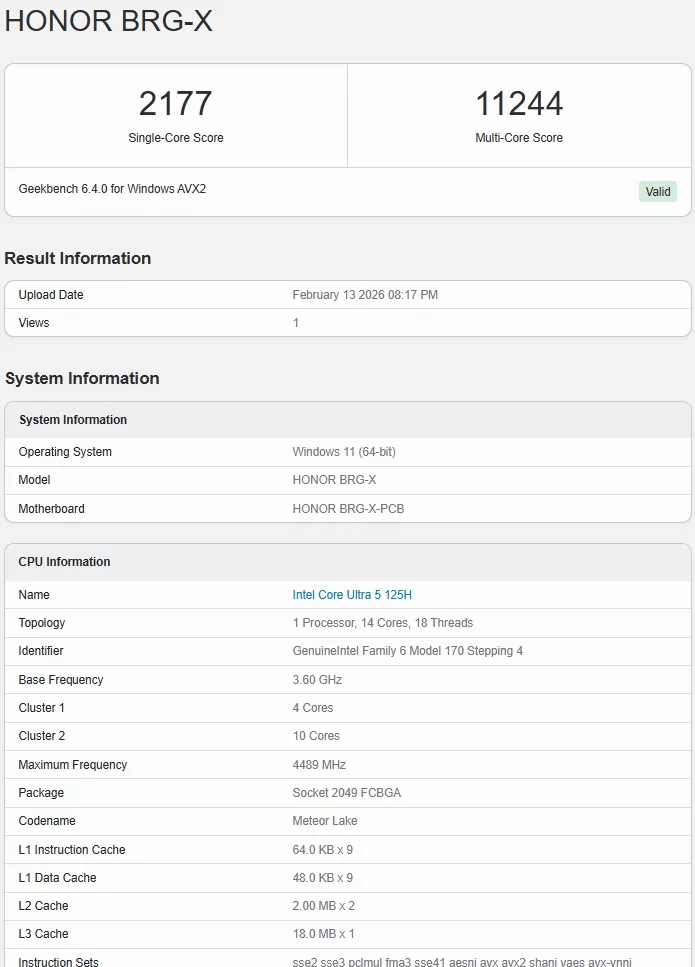This screenshot has width=695, height=967.
Task: Open the Intel Core Ultra 5 125H link
Action: coord(352,595)
